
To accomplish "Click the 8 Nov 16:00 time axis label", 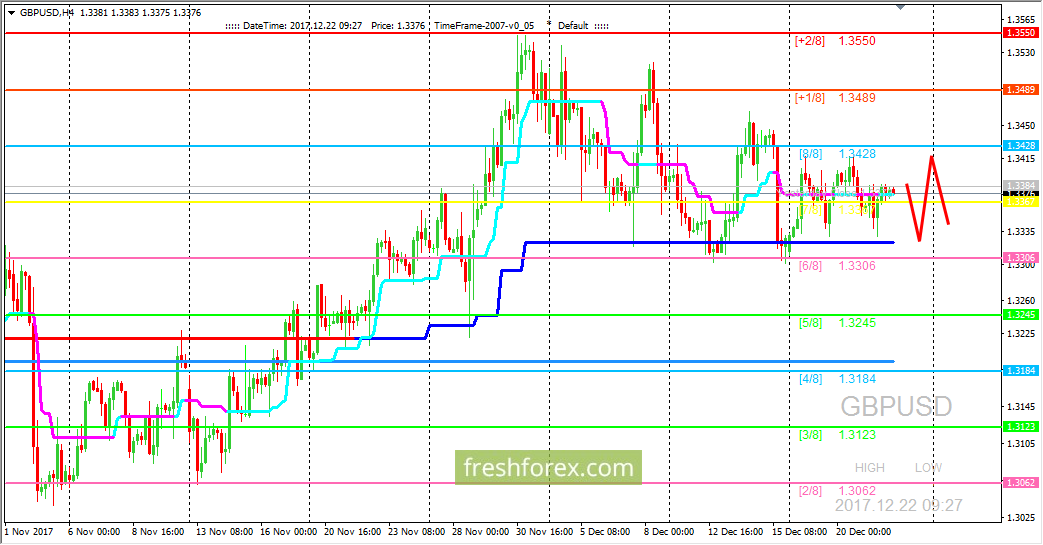I will 158,532.
